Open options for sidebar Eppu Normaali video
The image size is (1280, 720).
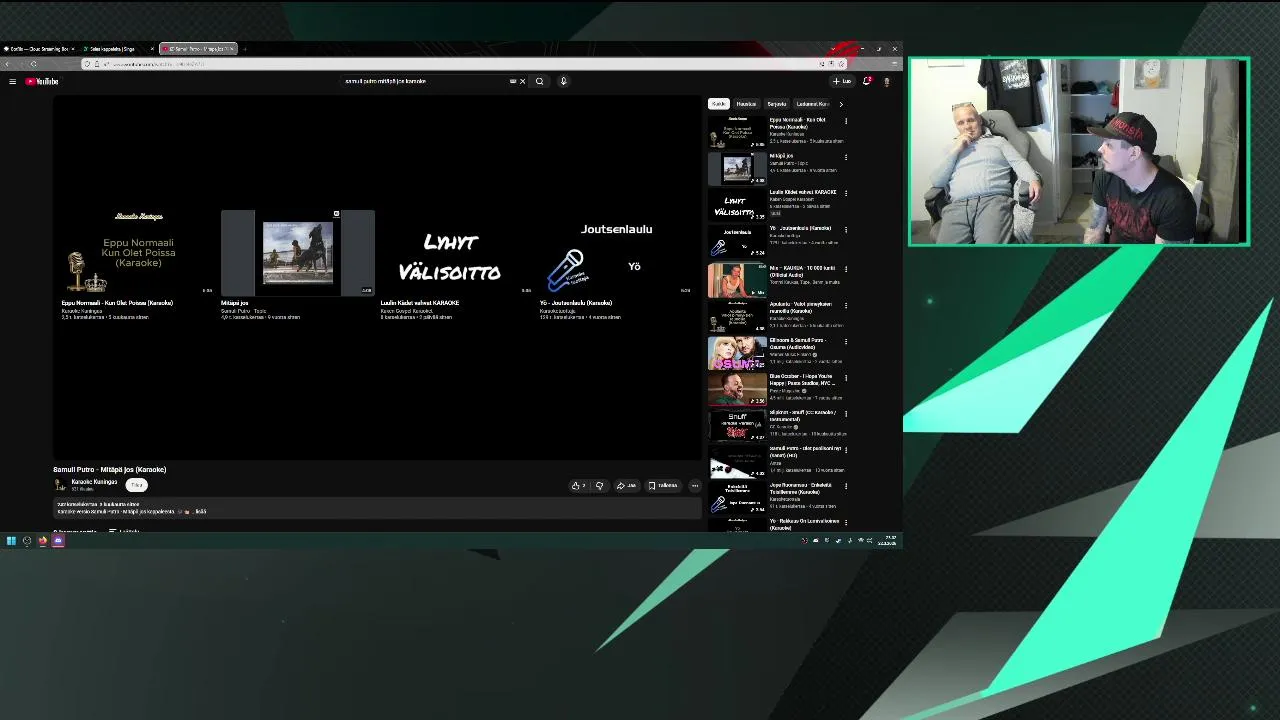(846, 121)
